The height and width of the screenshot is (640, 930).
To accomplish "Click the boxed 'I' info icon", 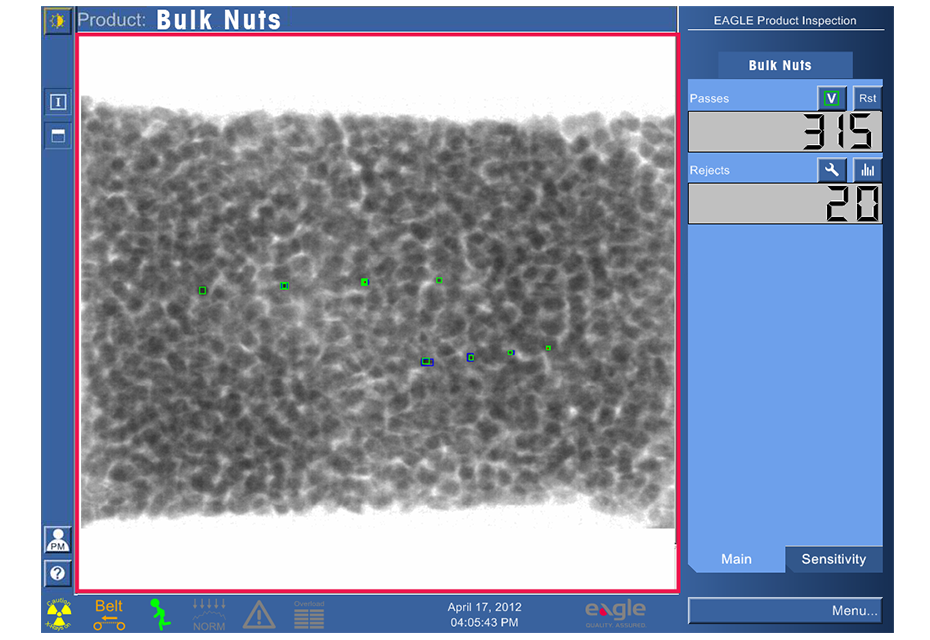I will tap(58, 102).
